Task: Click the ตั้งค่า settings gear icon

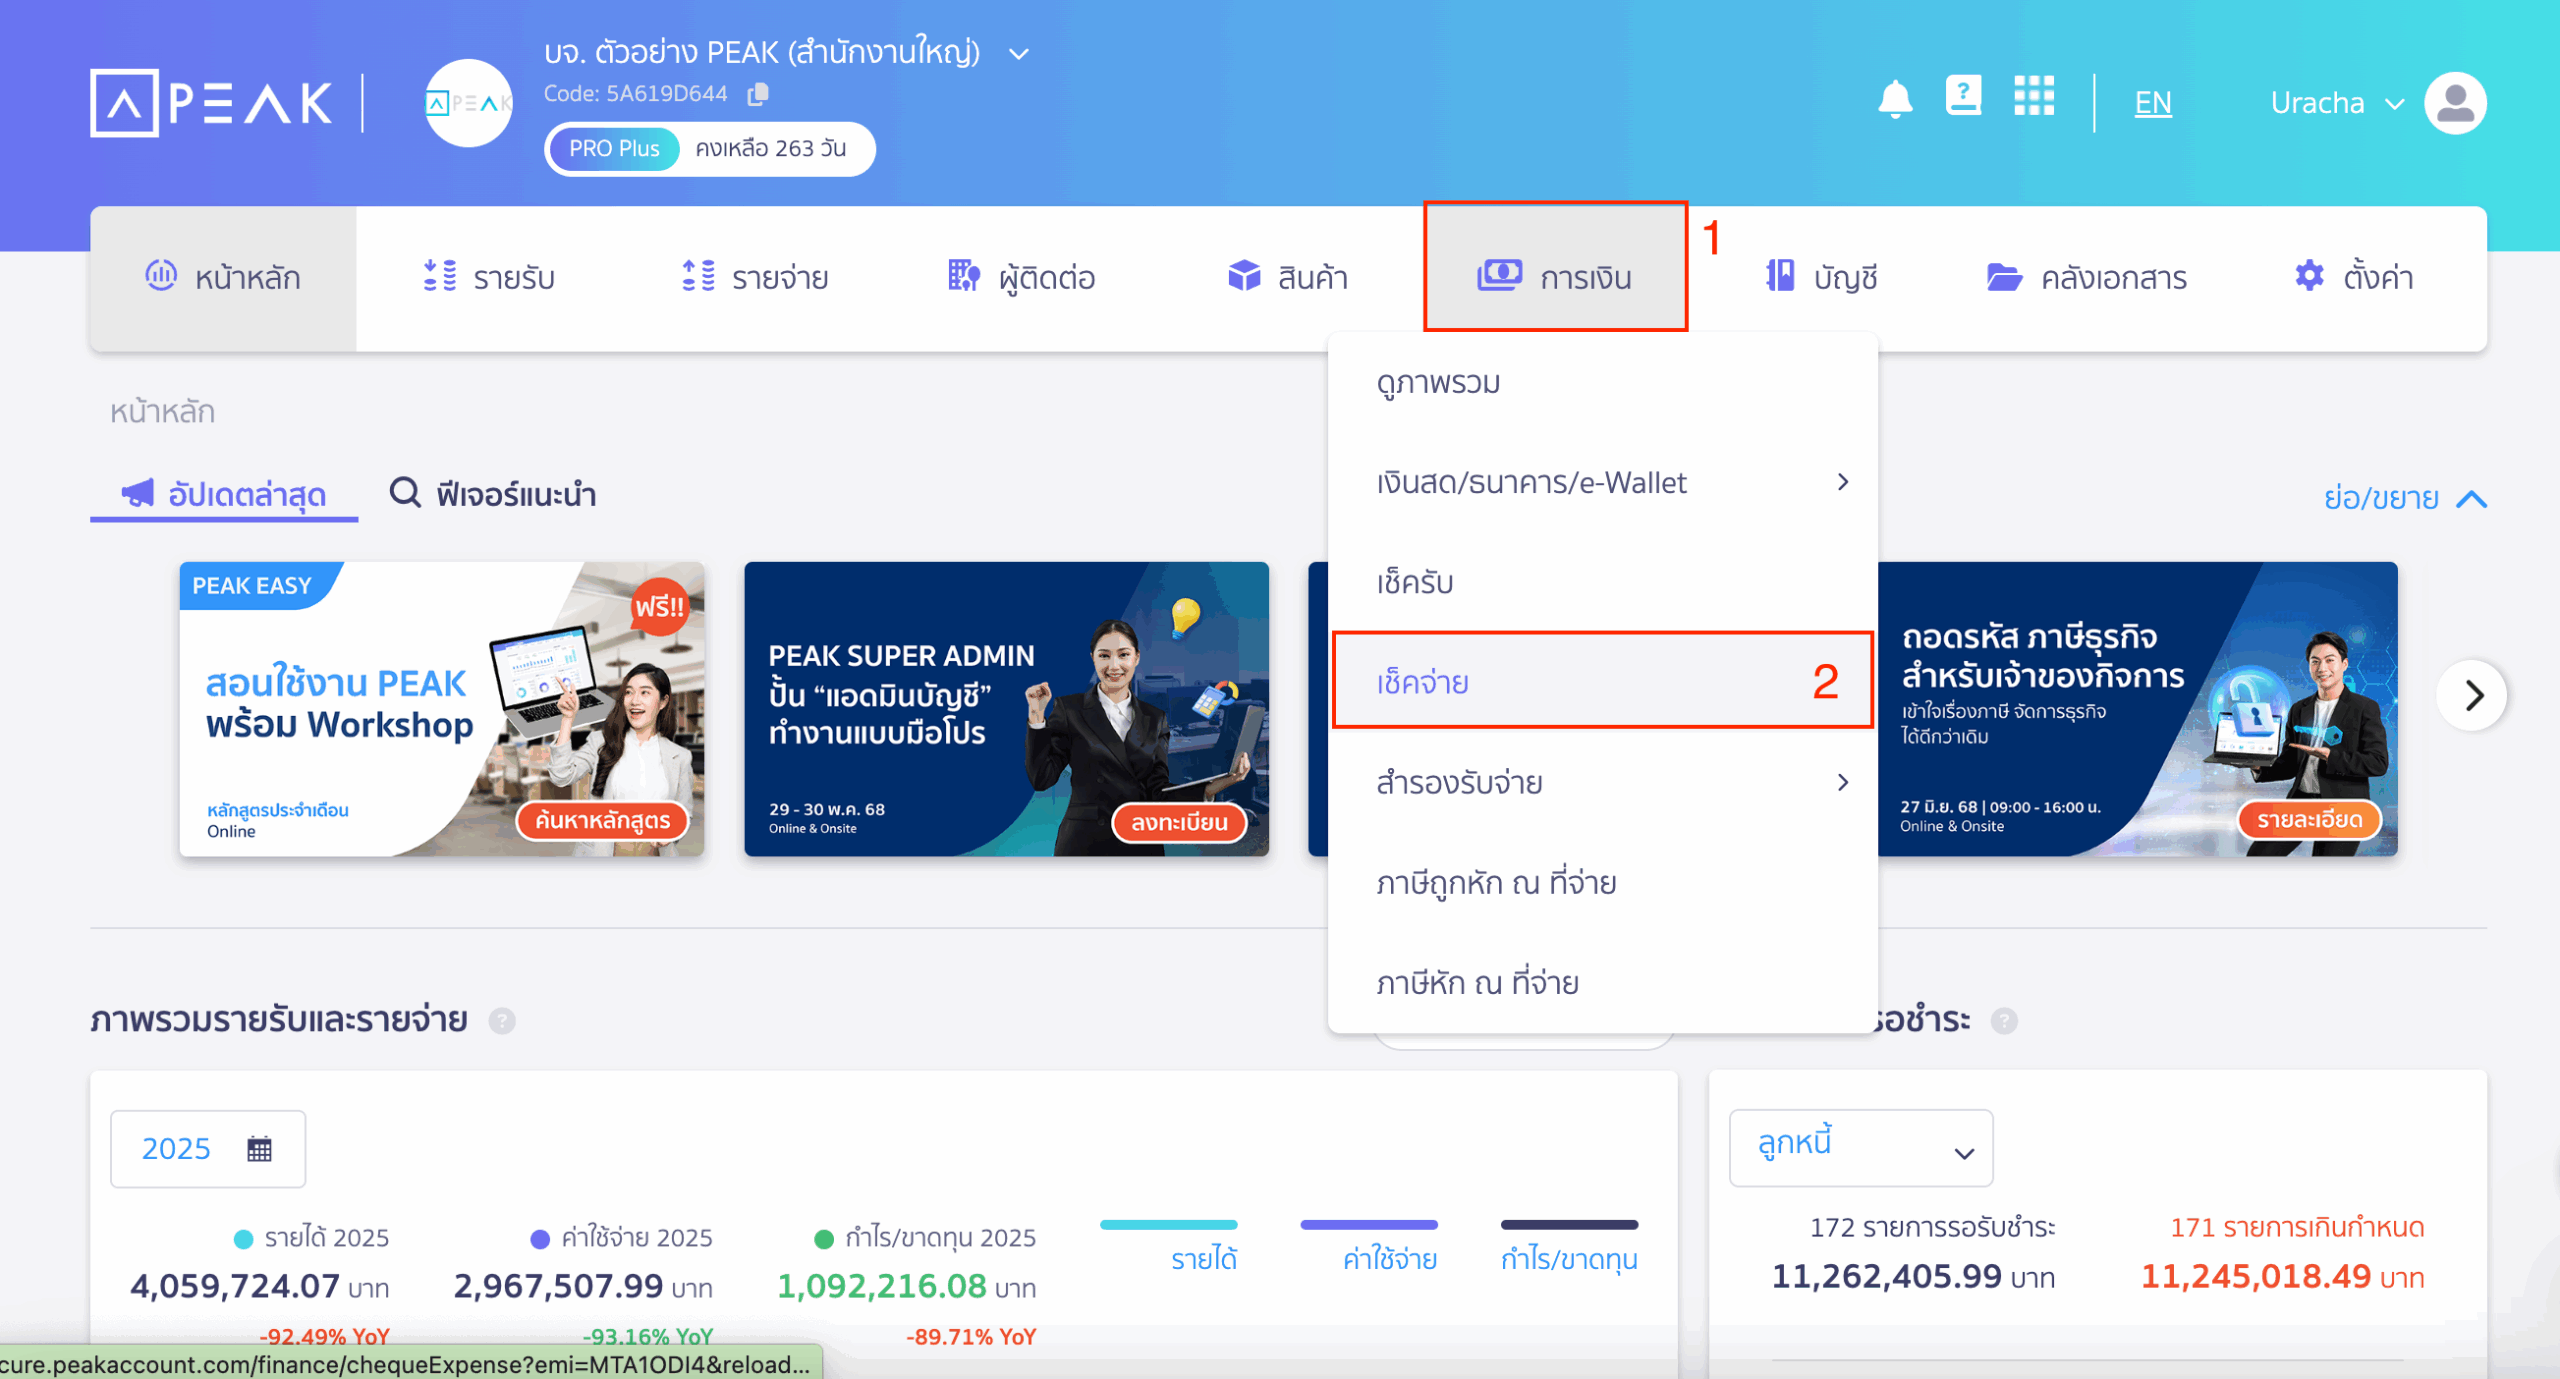Action: [x=2309, y=275]
